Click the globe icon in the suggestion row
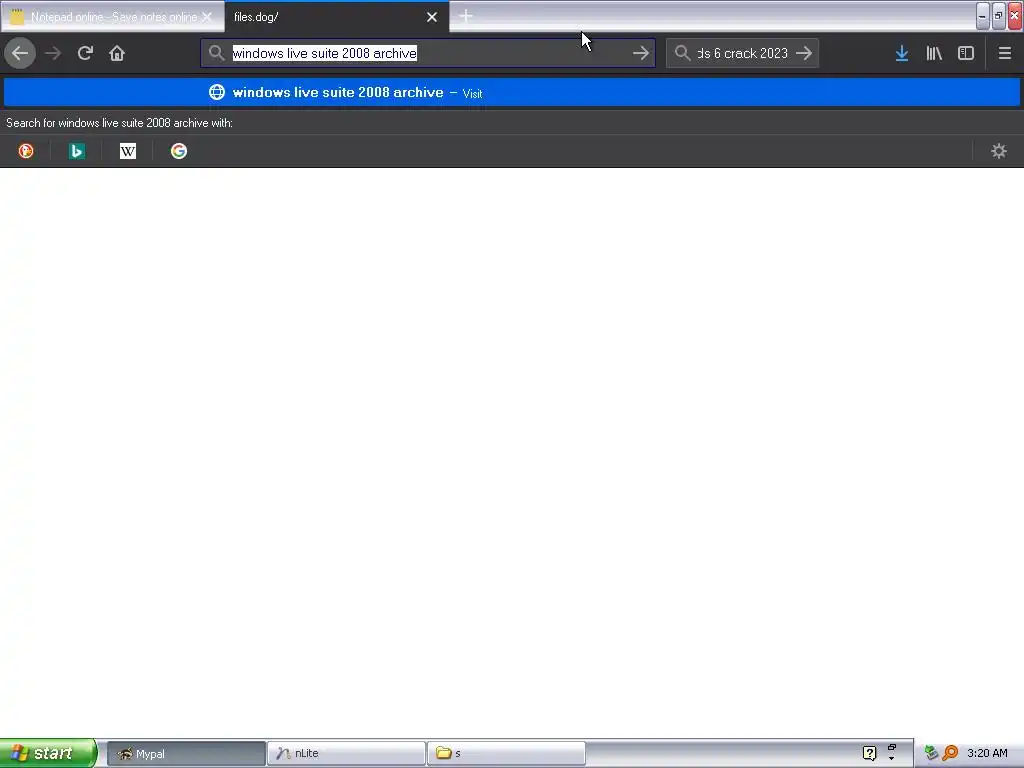Viewport: 1024px width, 768px height. pyautogui.click(x=217, y=92)
